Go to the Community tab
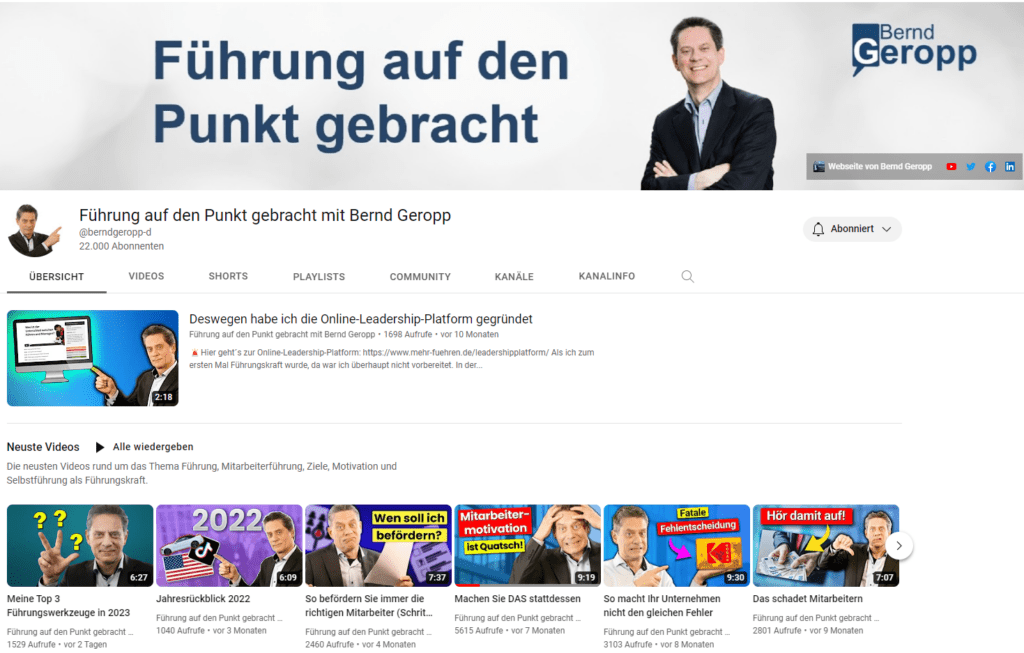This screenshot has width=1024, height=653. tap(420, 277)
